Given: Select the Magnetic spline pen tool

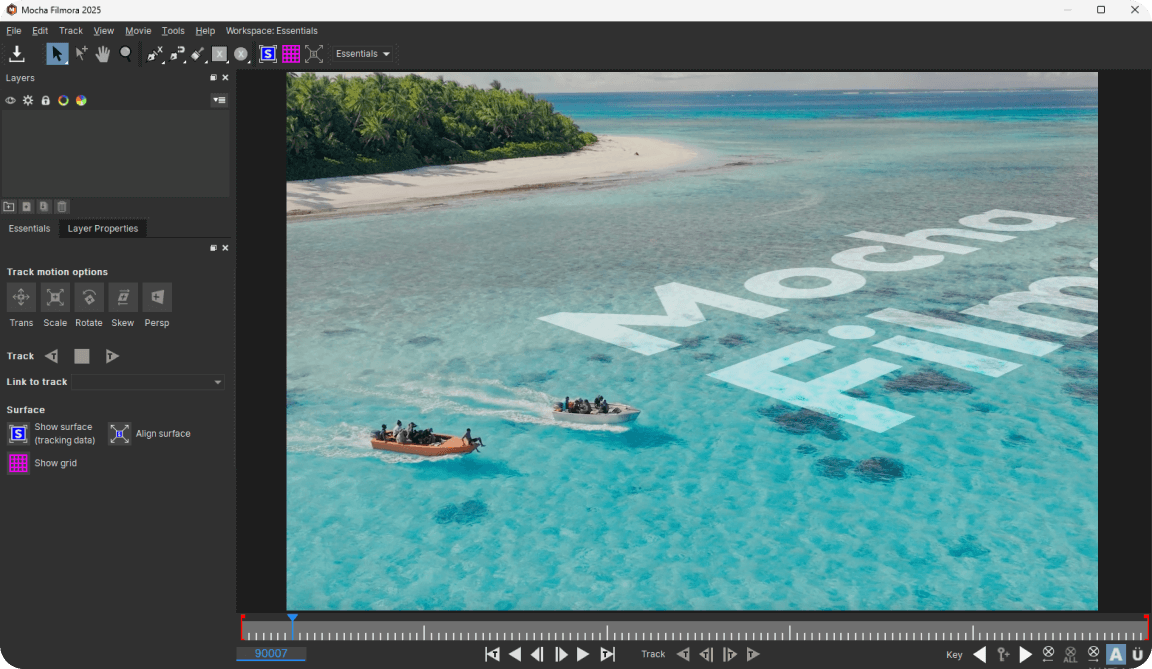Looking at the screenshot, I should tap(177, 54).
